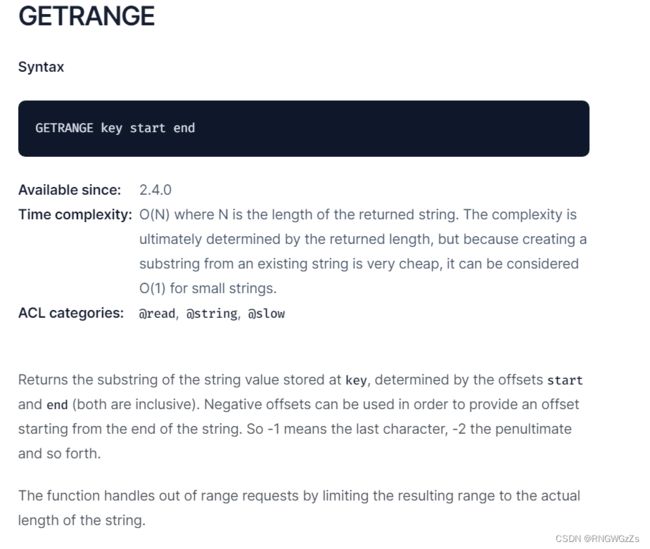Click the 'end' argument in the syntax

point(184,128)
